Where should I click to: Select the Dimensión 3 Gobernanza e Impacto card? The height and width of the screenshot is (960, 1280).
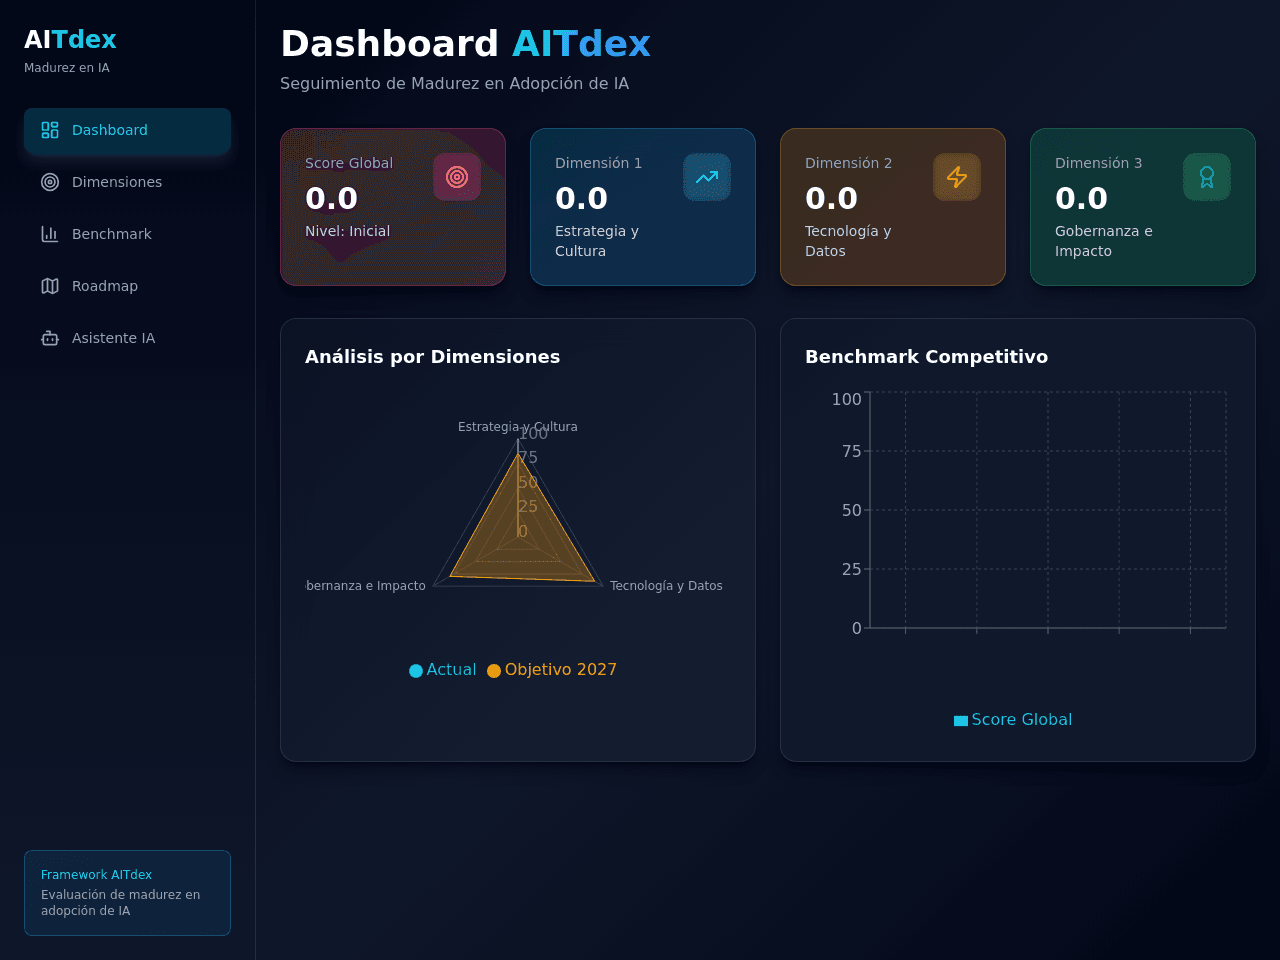click(x=1143, y=207)
